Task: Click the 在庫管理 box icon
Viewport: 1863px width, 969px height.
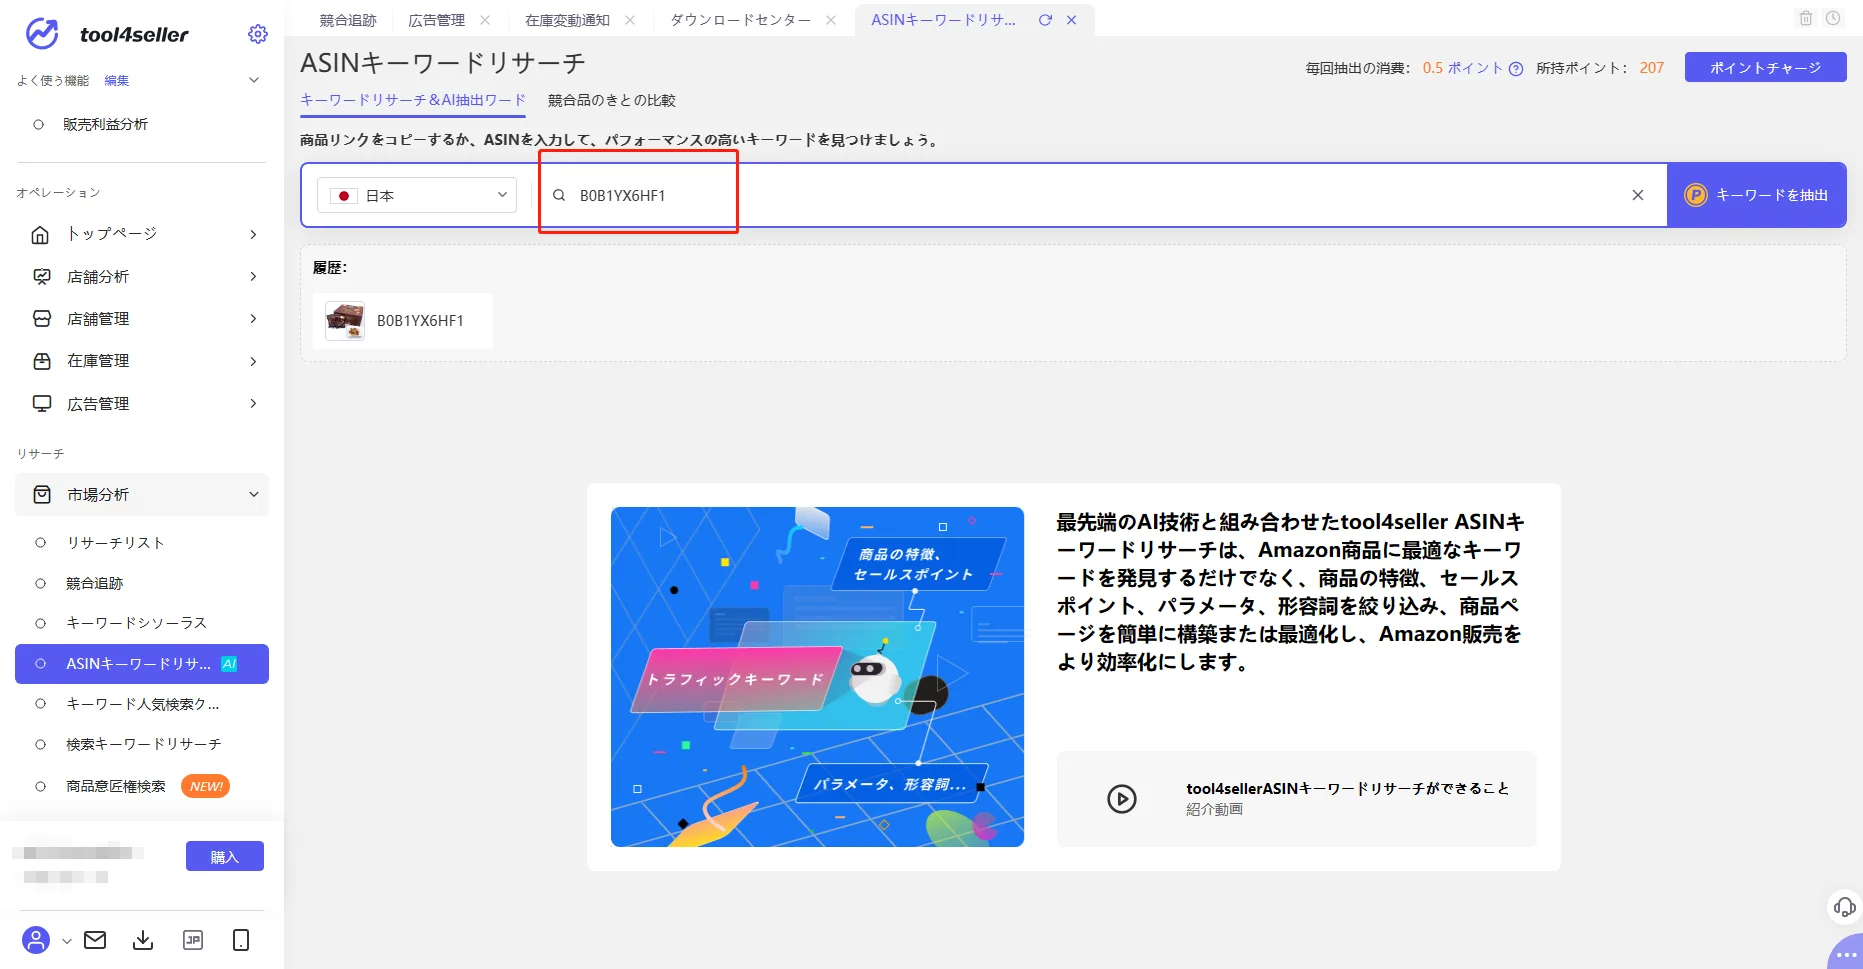Action: [x=42, y=361]
